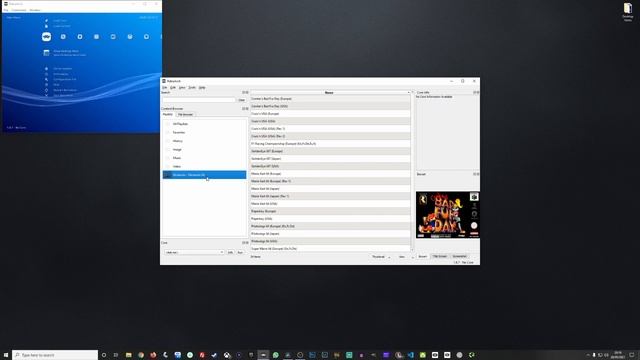Select F1 Racing Championship (Europe) row
The width and height of the screenshot is (640, 360).
coord(330,144)
